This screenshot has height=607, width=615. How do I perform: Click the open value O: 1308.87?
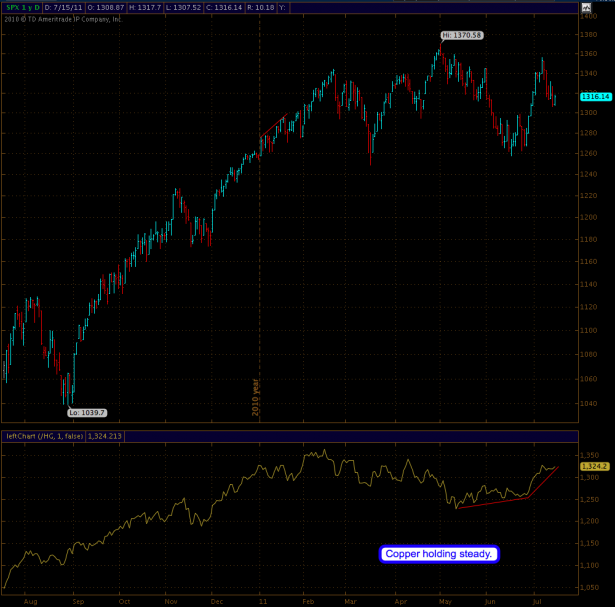(106, 7)
